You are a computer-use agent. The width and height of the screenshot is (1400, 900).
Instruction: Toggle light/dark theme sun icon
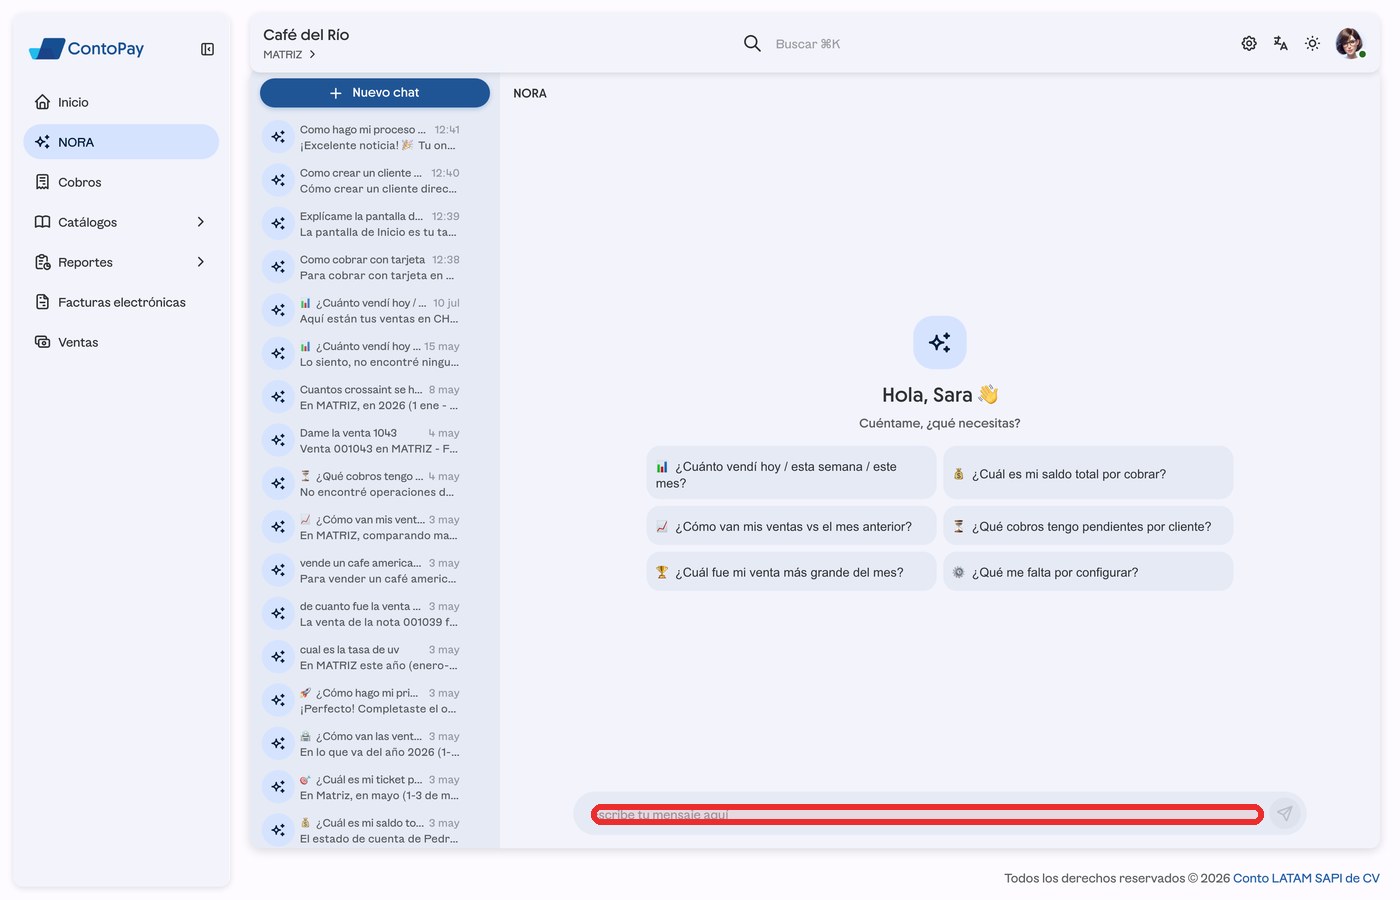[1313, 44]
